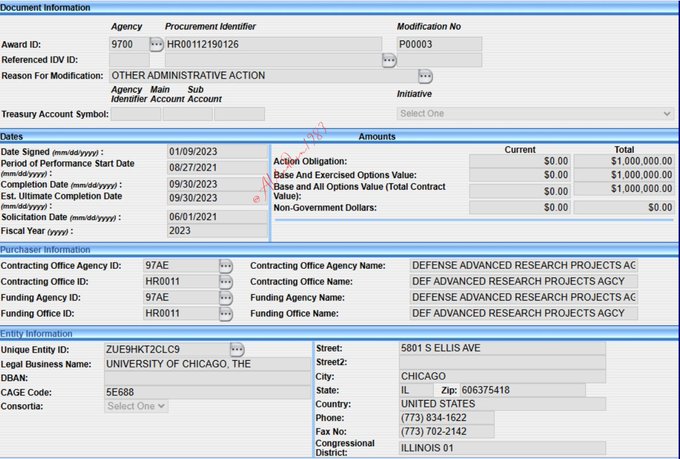Viewport: 680px width, 459px height.
Task: Click the Date Signed field
Action: [x=203, y=152]
